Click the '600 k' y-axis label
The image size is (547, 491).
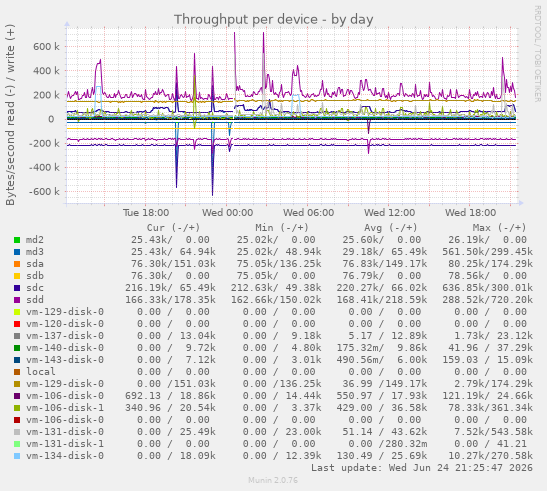[46, 47]
